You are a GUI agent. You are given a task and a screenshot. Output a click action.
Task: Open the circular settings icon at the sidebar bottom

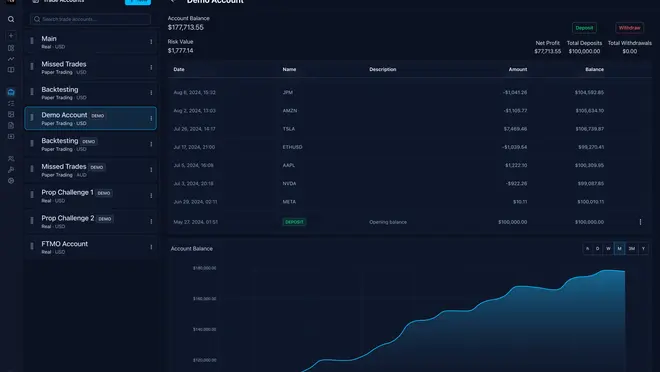(x=11, y=181)
